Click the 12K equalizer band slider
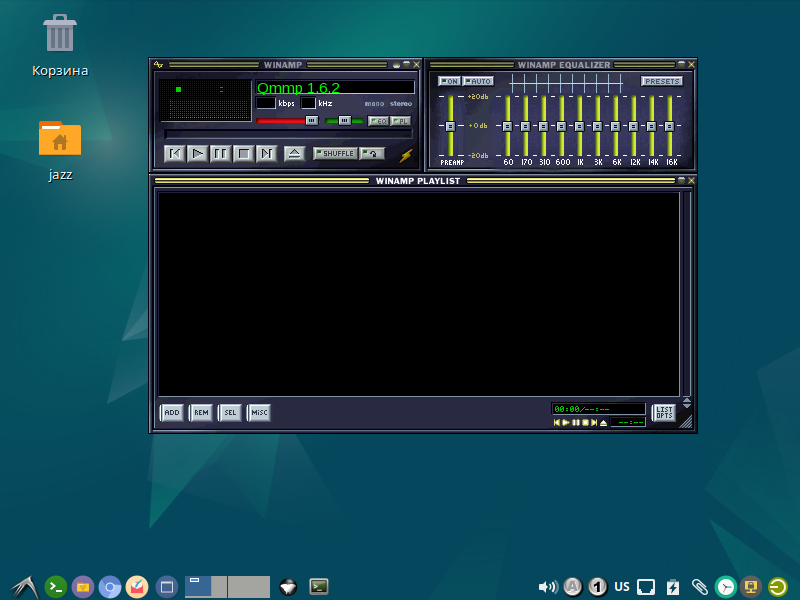This screenshot has height=600, width=800. click(633, 126)
